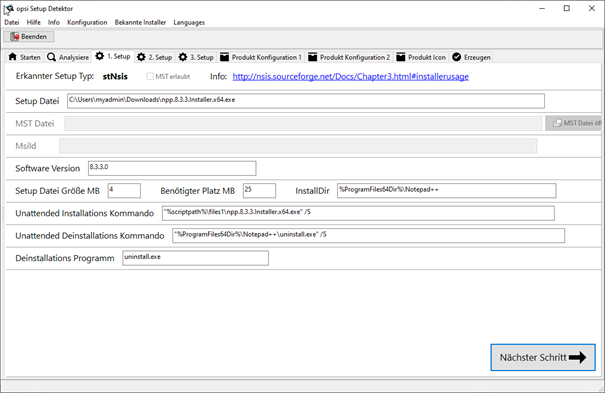Viewport: 605px width, 393px height.
Task: Switch to the Starten tab
Action: coord(24,57)
